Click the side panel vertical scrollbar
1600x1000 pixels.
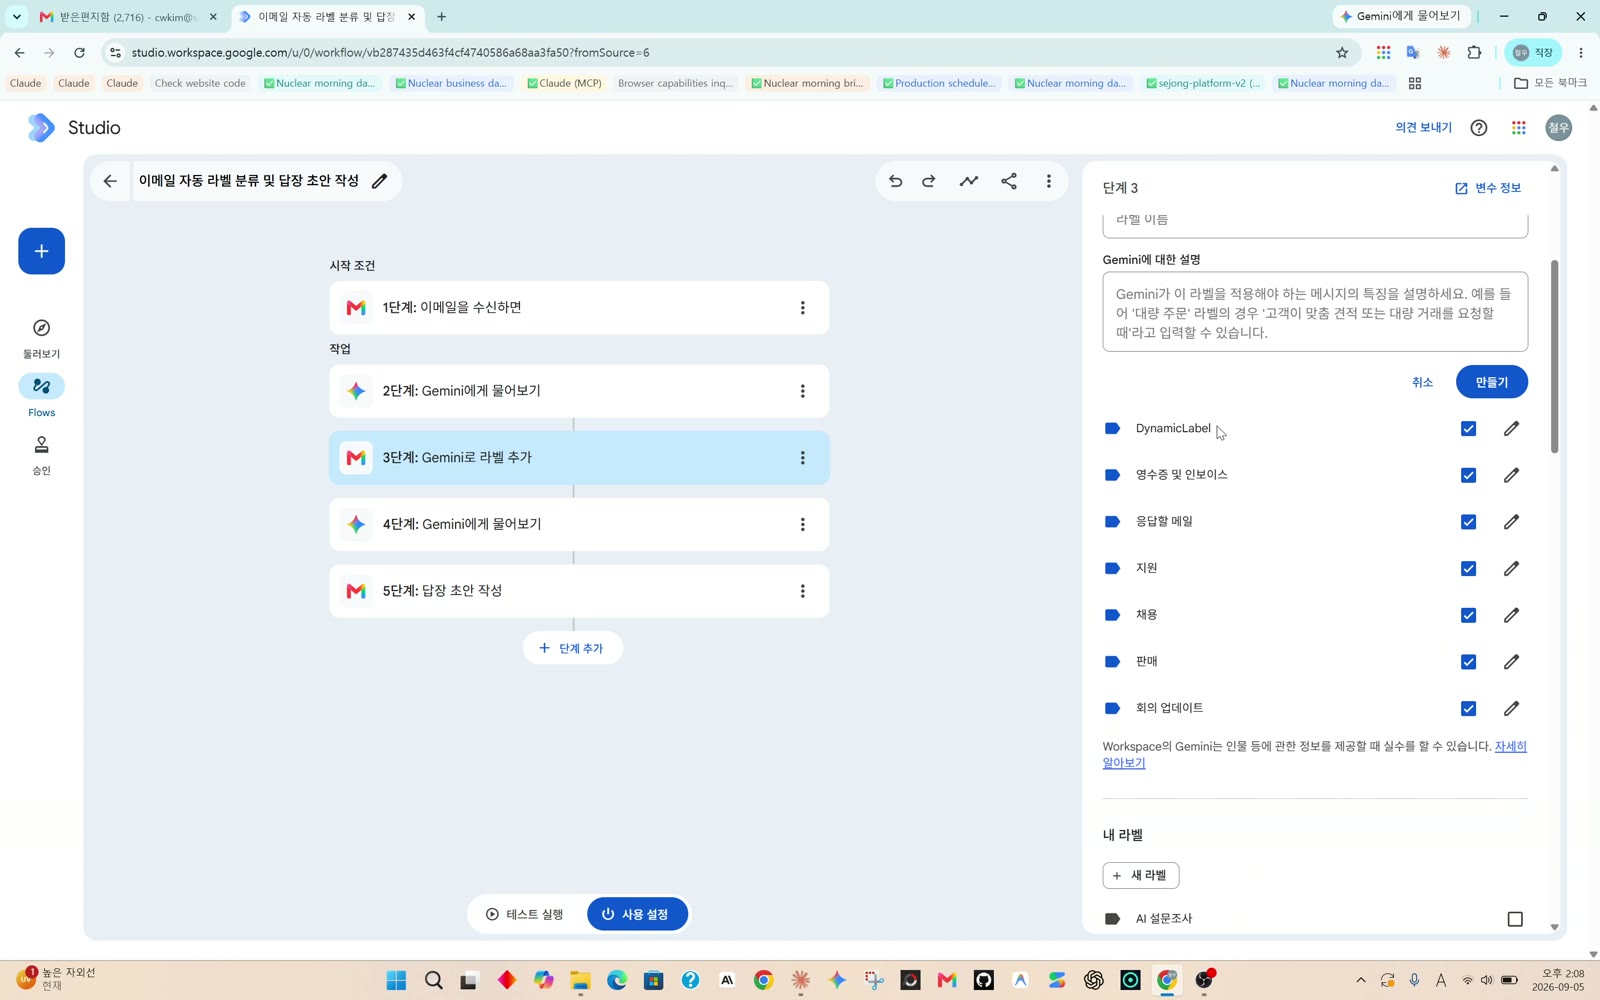click(x=1554, y=356)
